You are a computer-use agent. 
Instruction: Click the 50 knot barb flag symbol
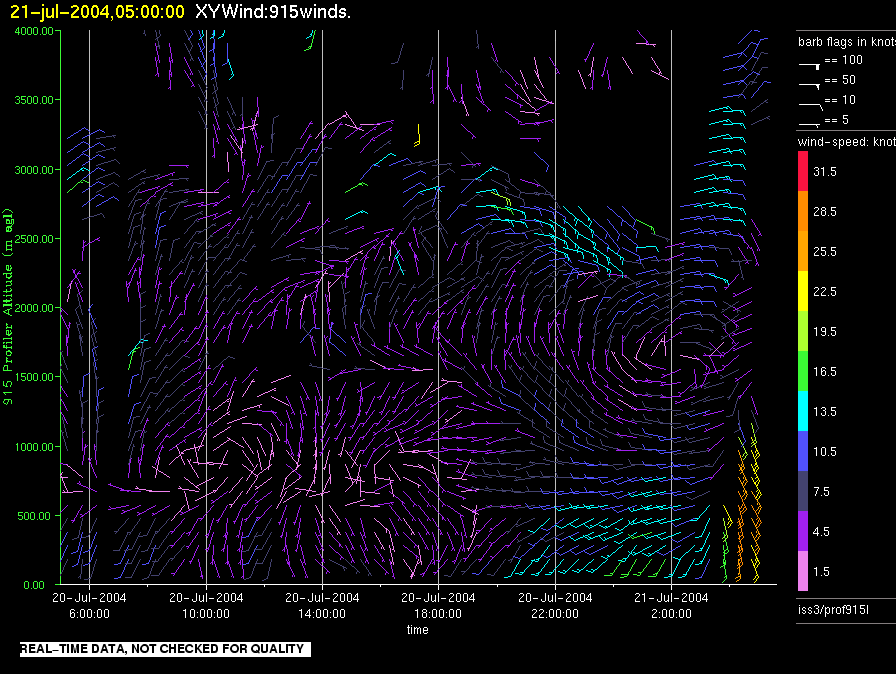click(x=809, y=86)
